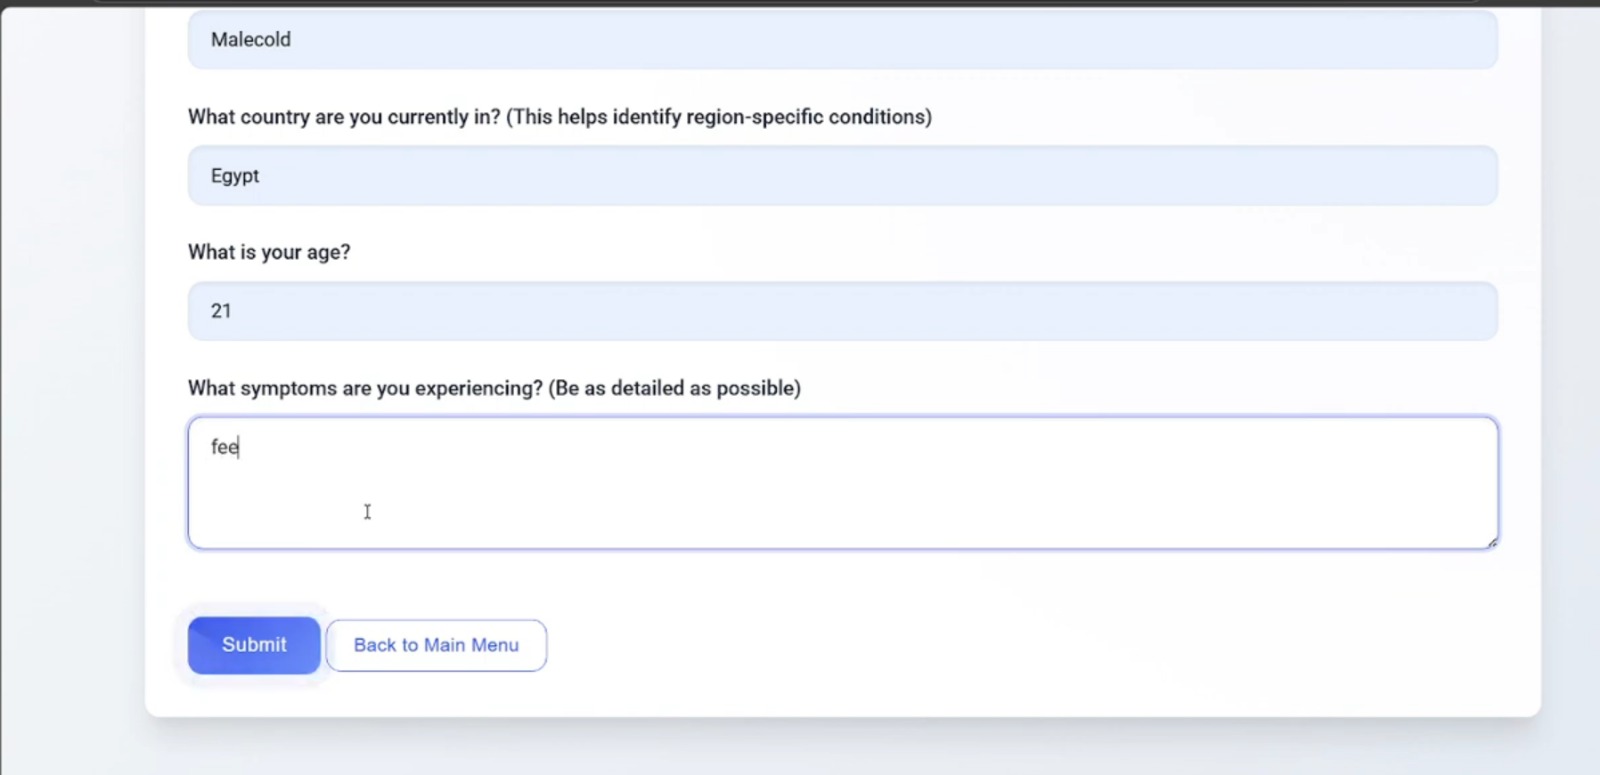Click the region-specific conditions hint text
This screenshot has width=1600, height=775.
[719, 117]
